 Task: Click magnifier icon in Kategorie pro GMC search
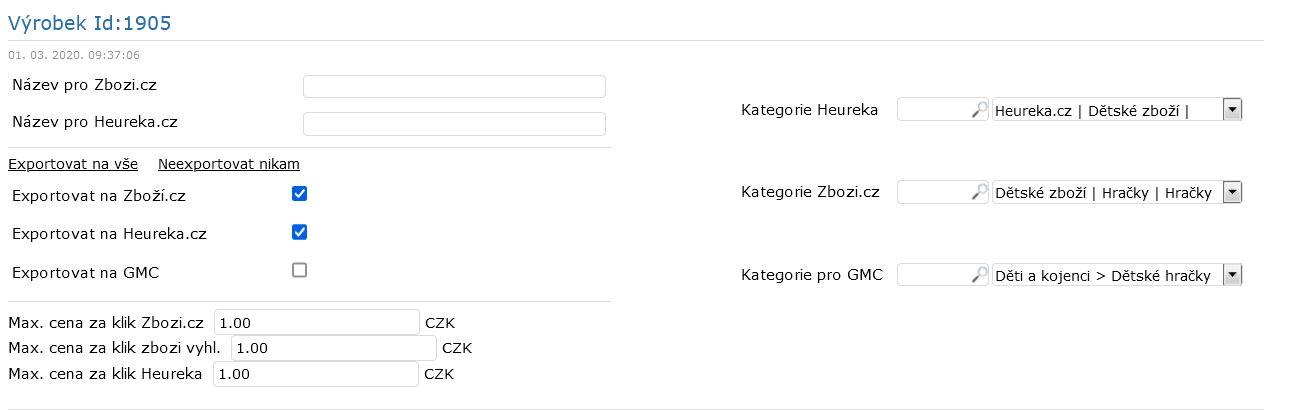[x=979, y=274]
